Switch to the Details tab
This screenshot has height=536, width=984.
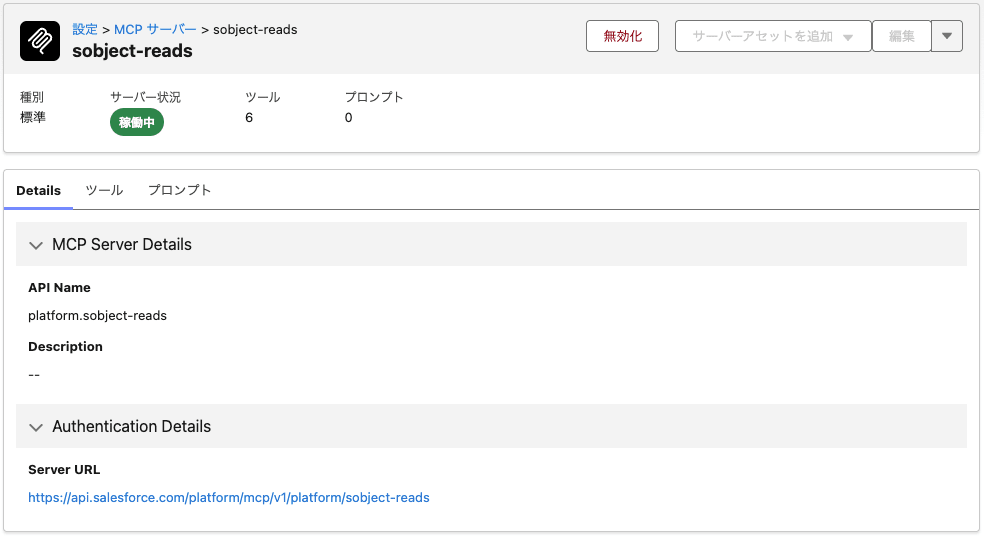pyautogui.click(x=38, y=190)
